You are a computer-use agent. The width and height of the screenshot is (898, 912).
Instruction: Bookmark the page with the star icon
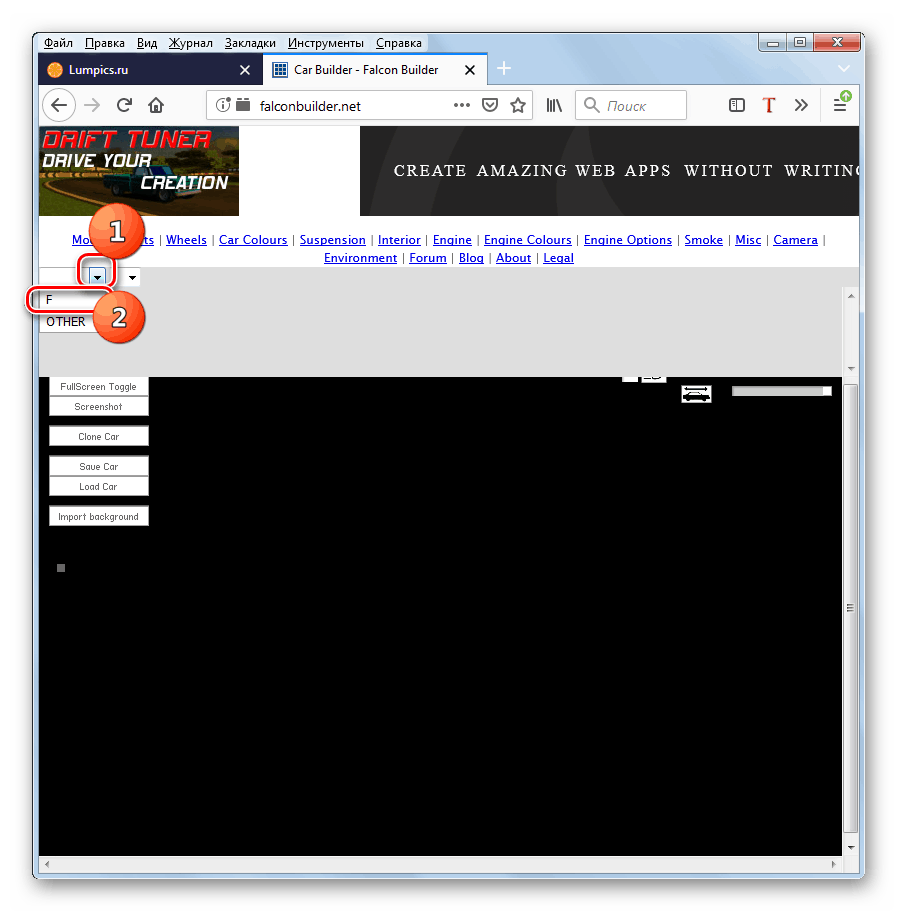coord(517,105)
